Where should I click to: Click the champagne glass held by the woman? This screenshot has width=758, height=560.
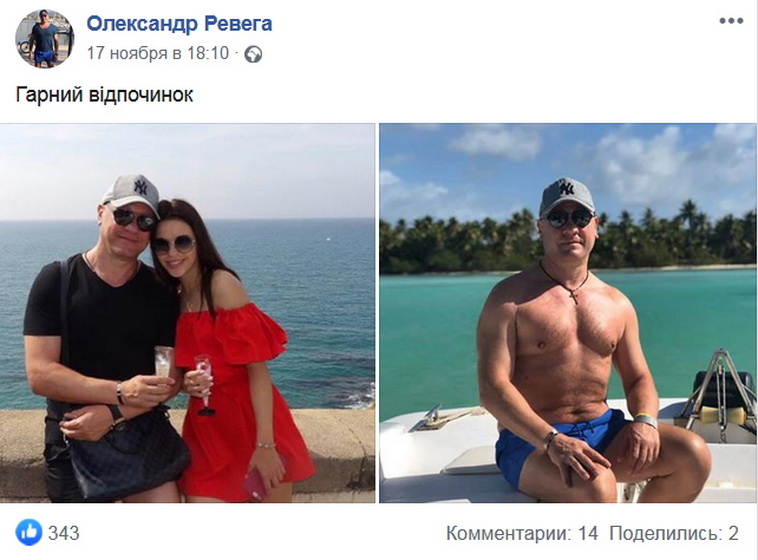[x=204, y=384]
